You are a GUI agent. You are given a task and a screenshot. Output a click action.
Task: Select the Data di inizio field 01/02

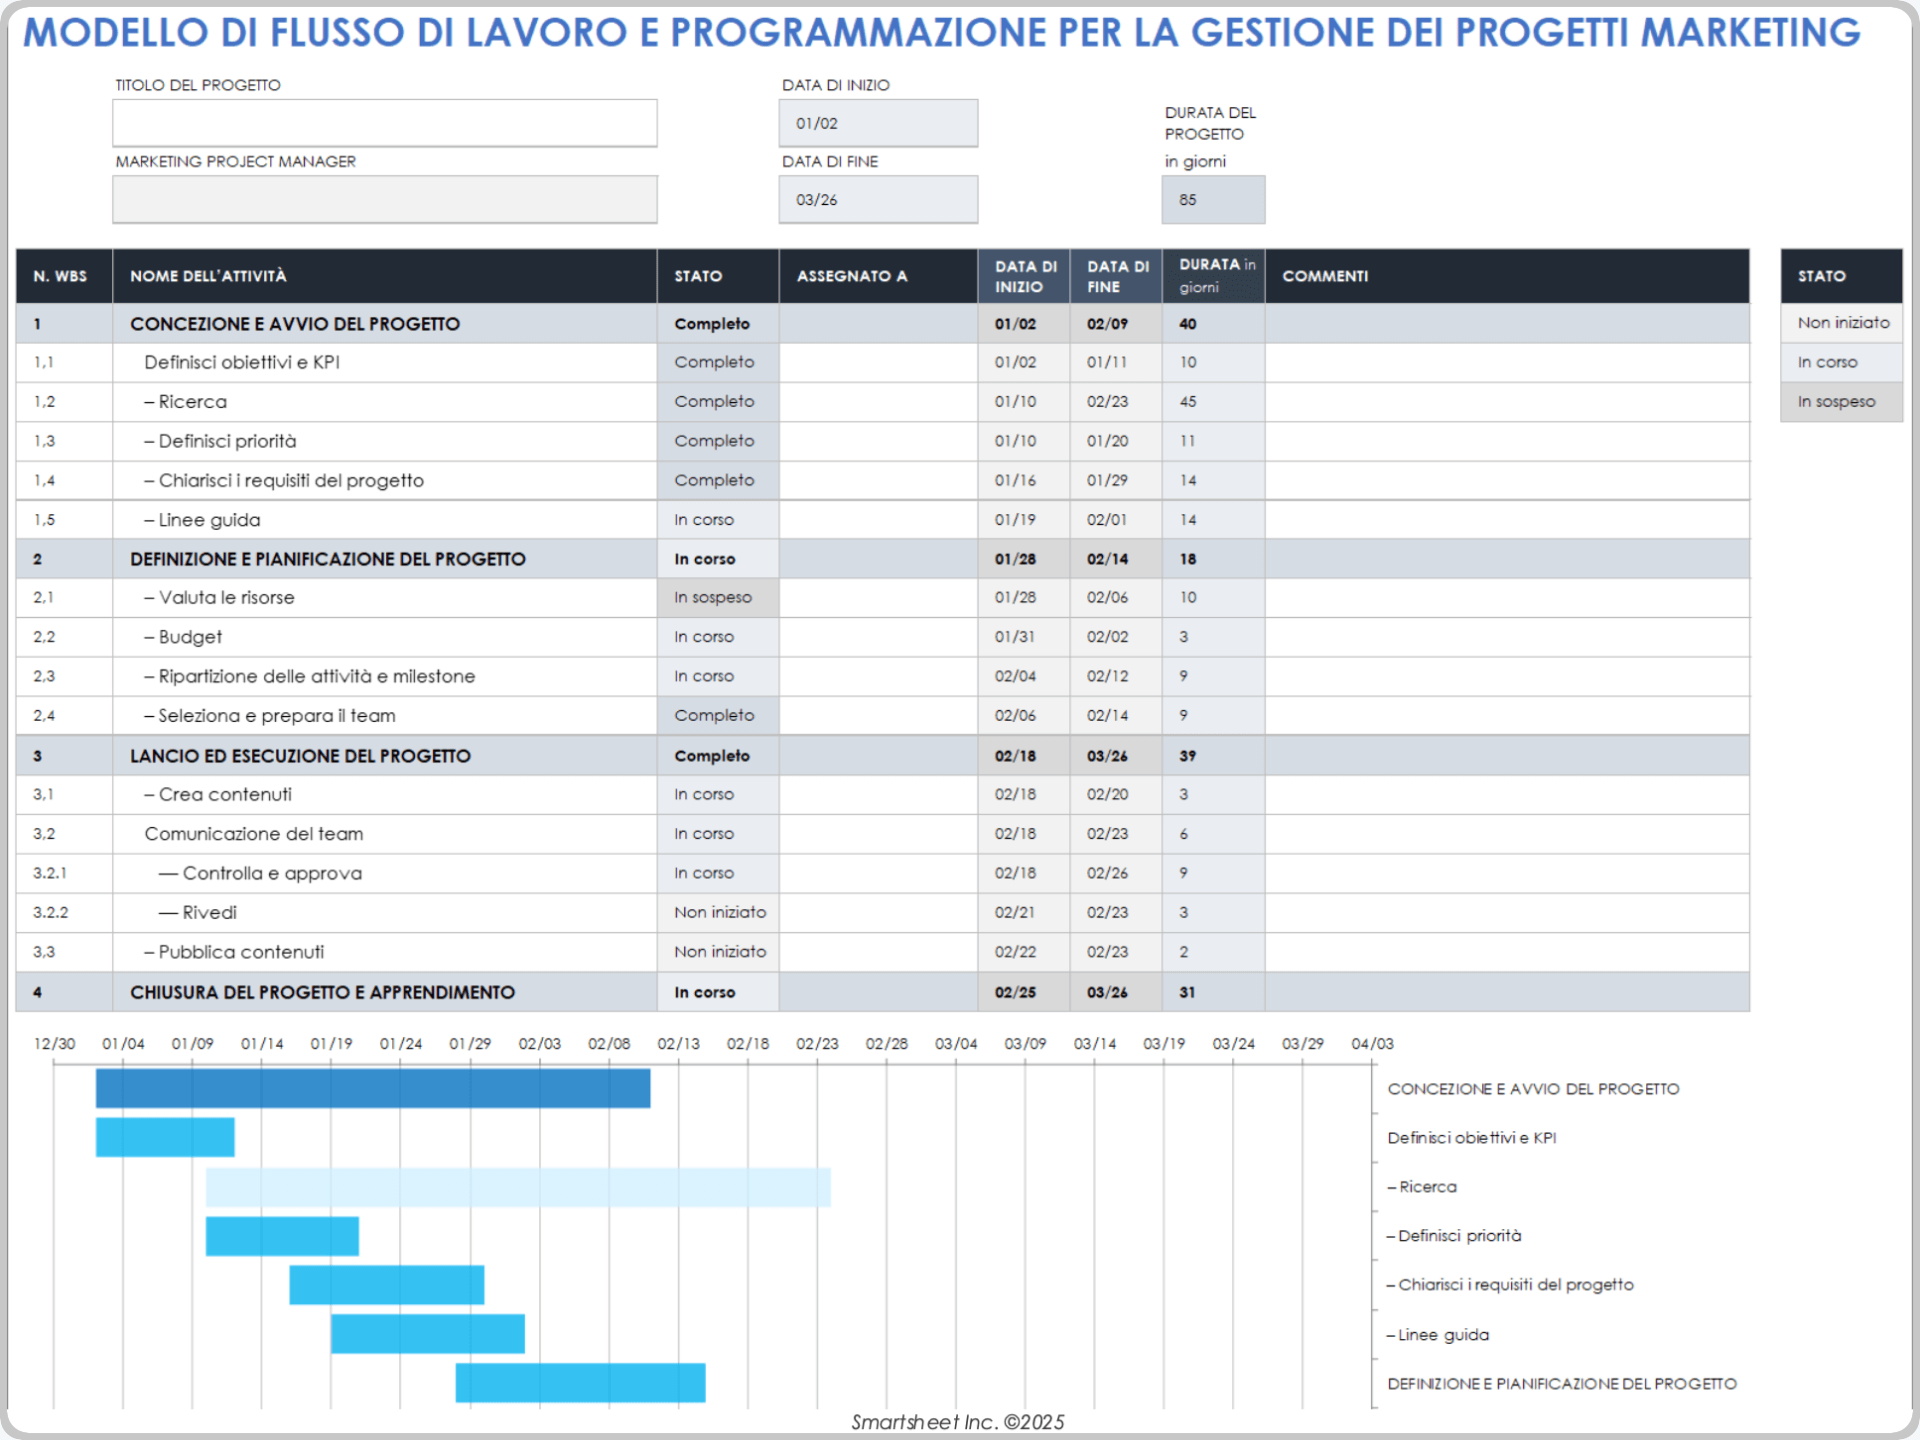878,123
